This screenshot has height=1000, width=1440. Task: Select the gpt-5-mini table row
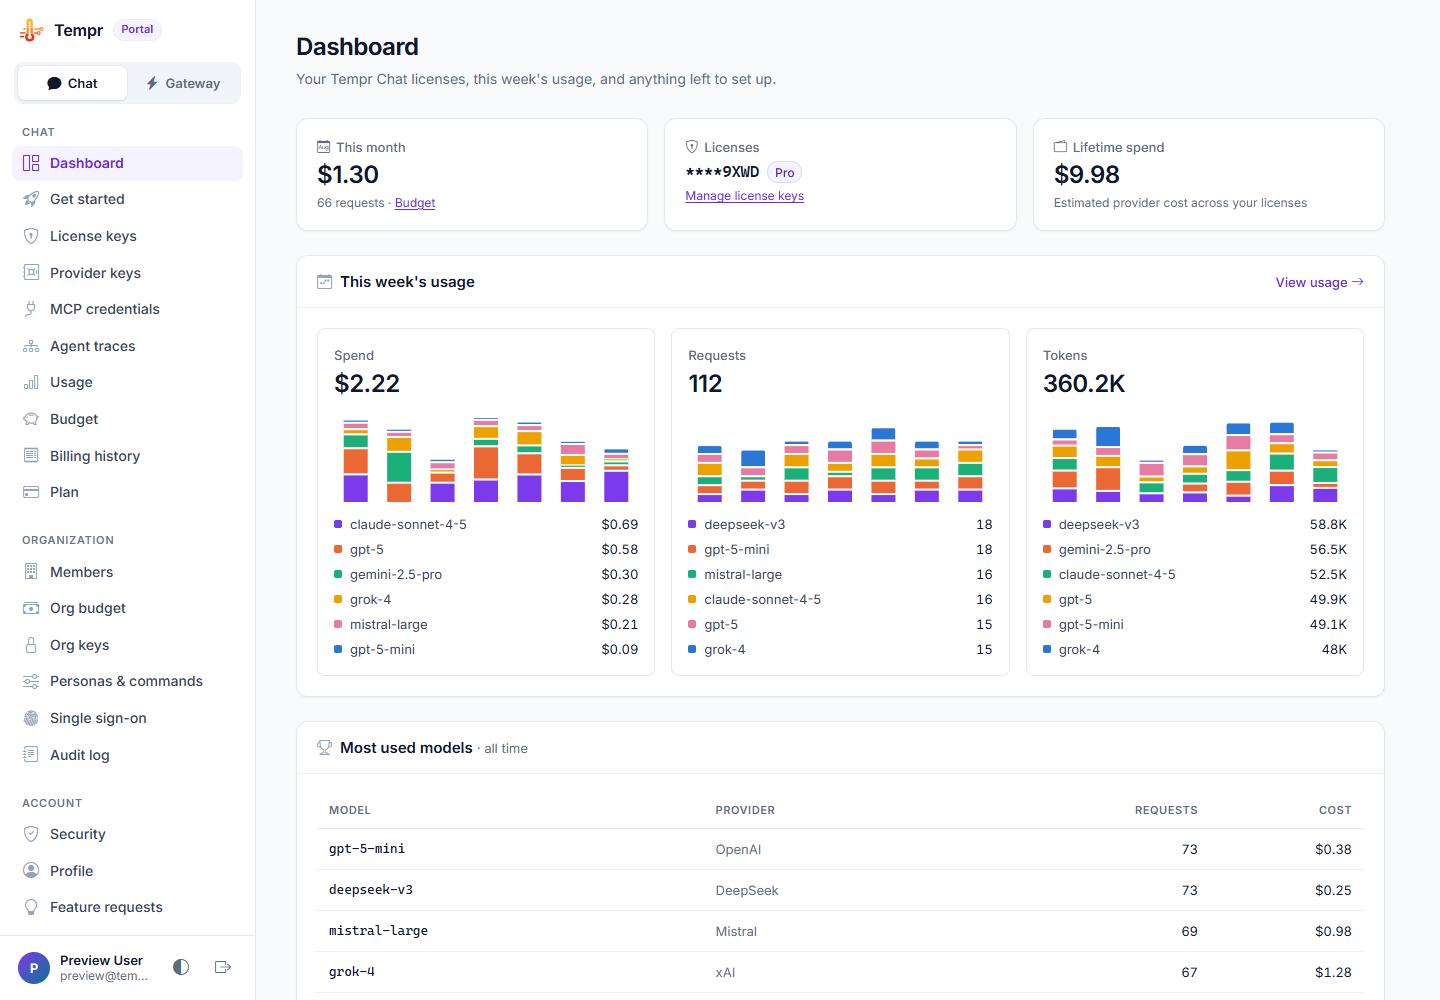click(x=840, y=849)
